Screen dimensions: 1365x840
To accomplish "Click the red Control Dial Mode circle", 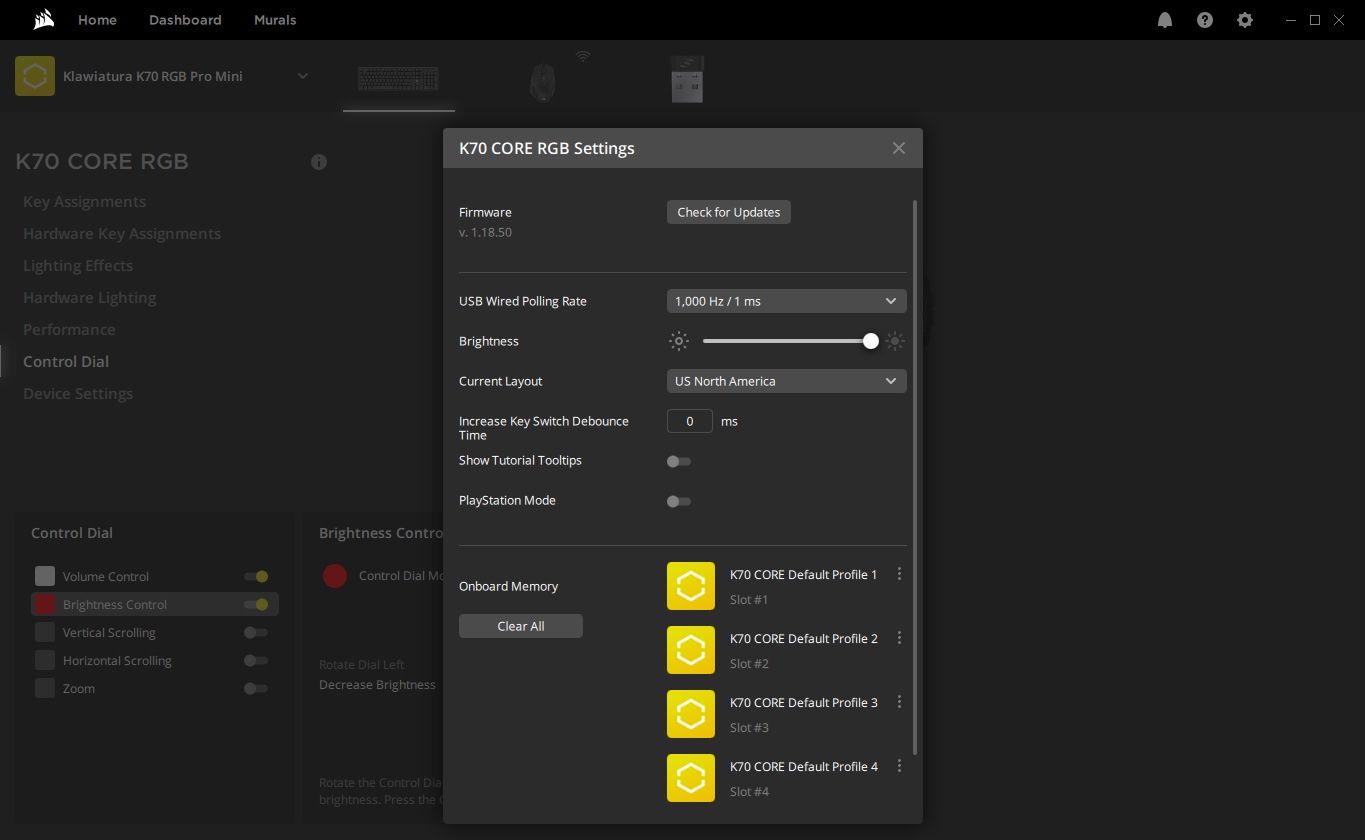I will [335, 576].
